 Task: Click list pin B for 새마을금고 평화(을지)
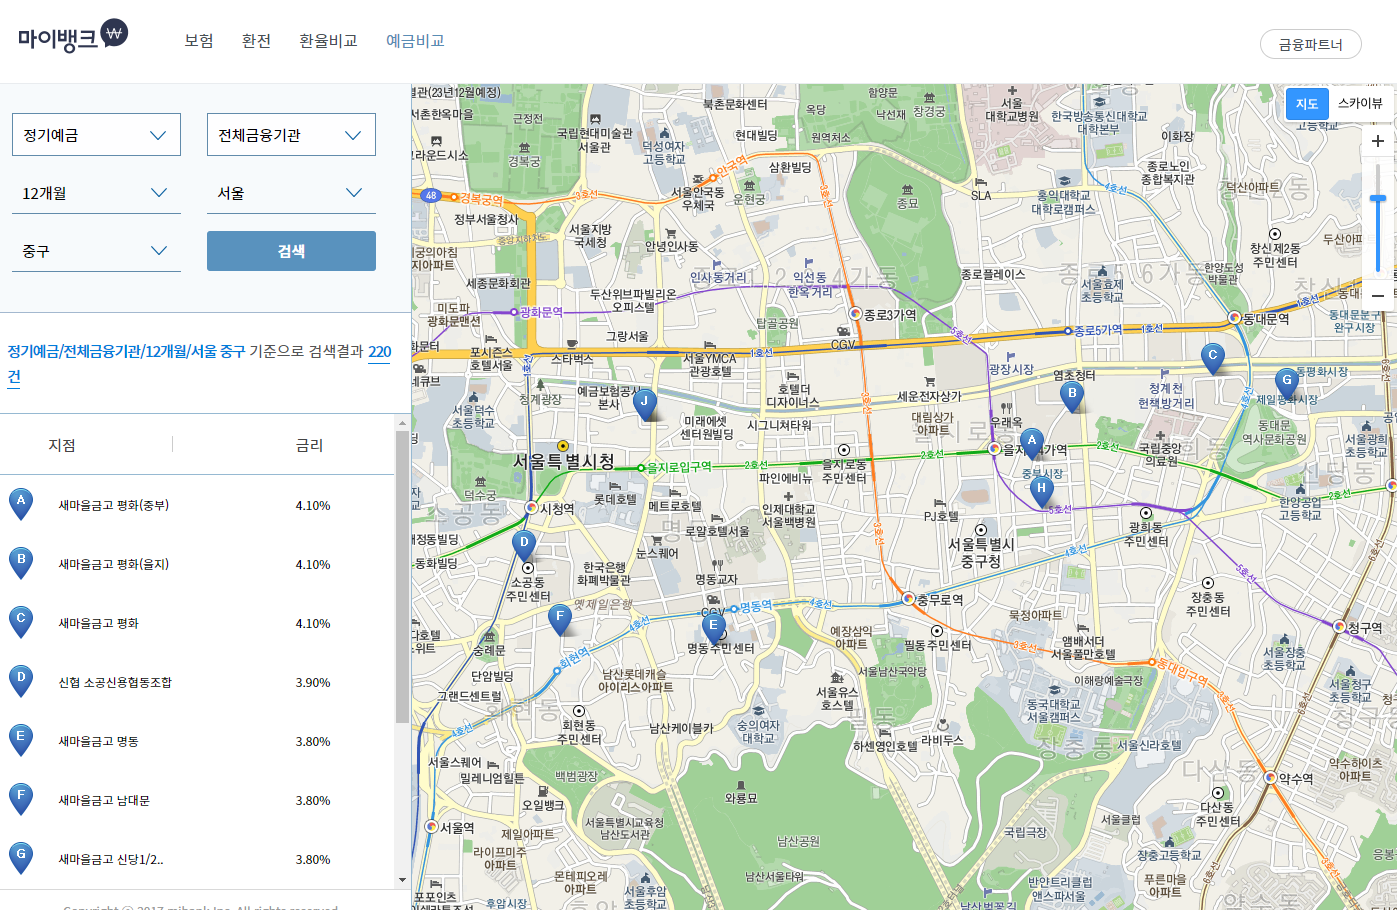pos(20,563)
